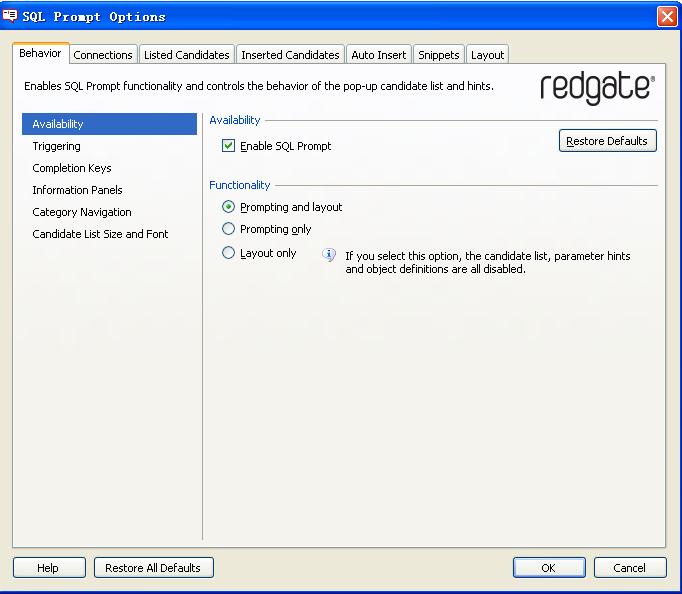
Task: Select Prompting and layout radio option
Action: (x=228, y=207)
